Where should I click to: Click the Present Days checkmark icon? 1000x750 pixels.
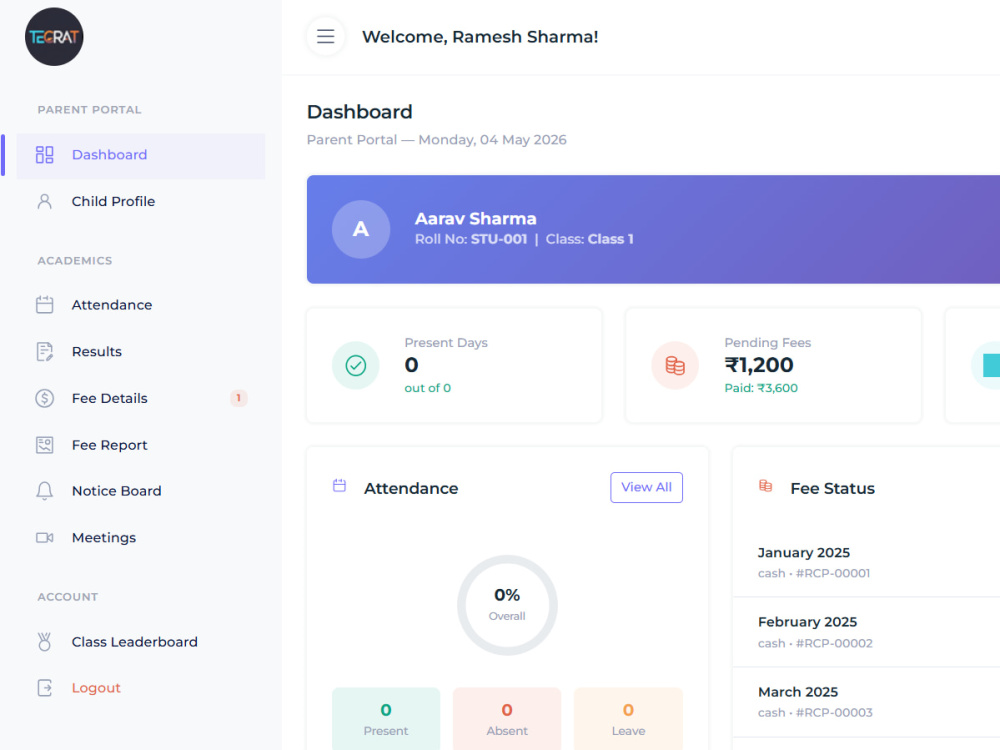click(356, 365)
